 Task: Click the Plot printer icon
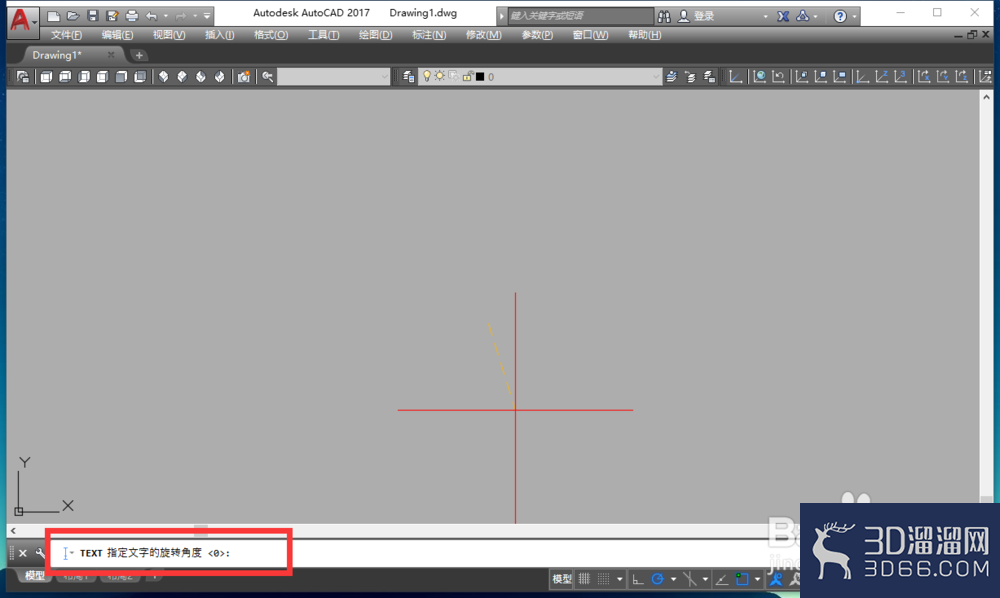pyautogui.click(x=131, y=16)
